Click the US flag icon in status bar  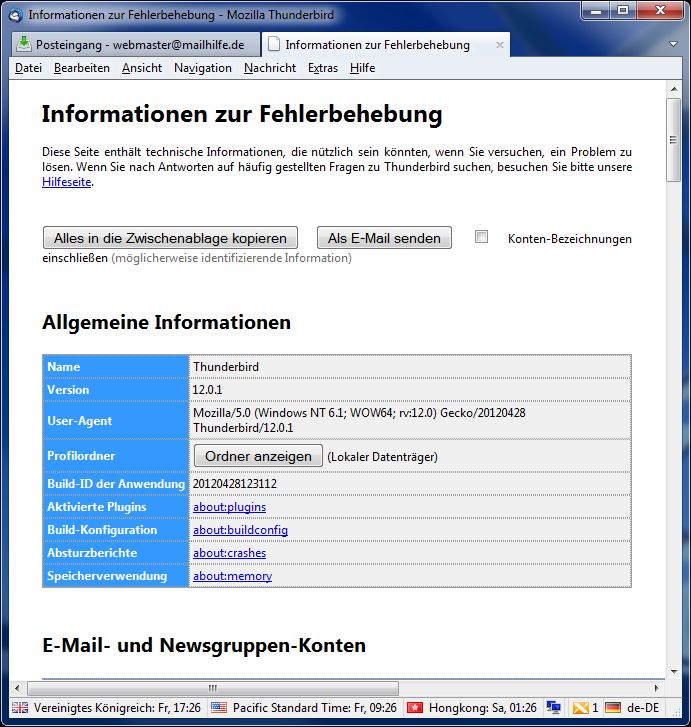[x=218, y=708]
